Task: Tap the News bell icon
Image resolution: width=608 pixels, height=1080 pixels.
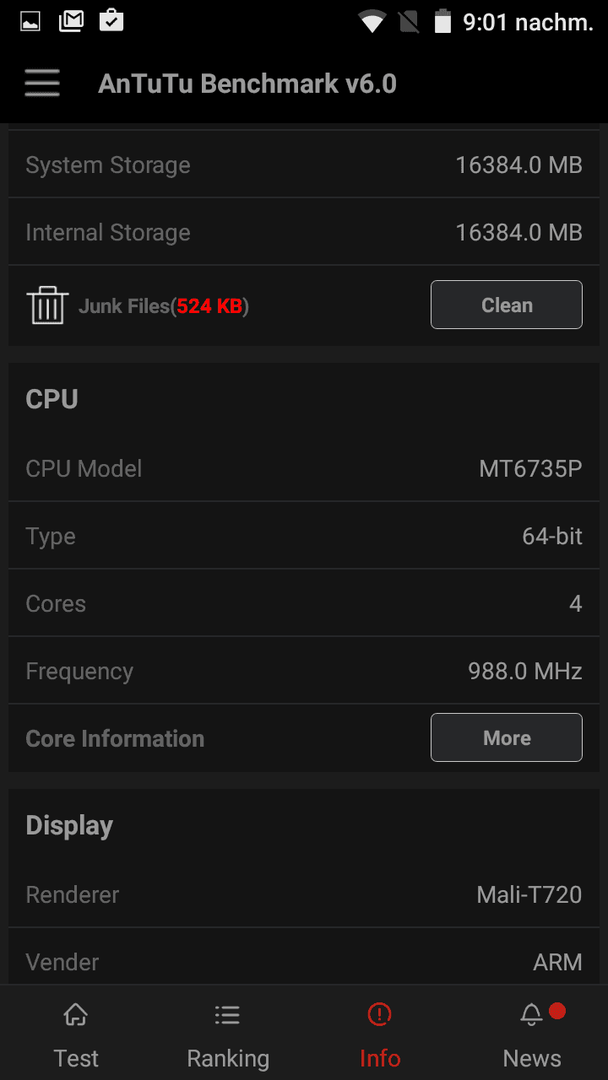Action: (532, 1014)
